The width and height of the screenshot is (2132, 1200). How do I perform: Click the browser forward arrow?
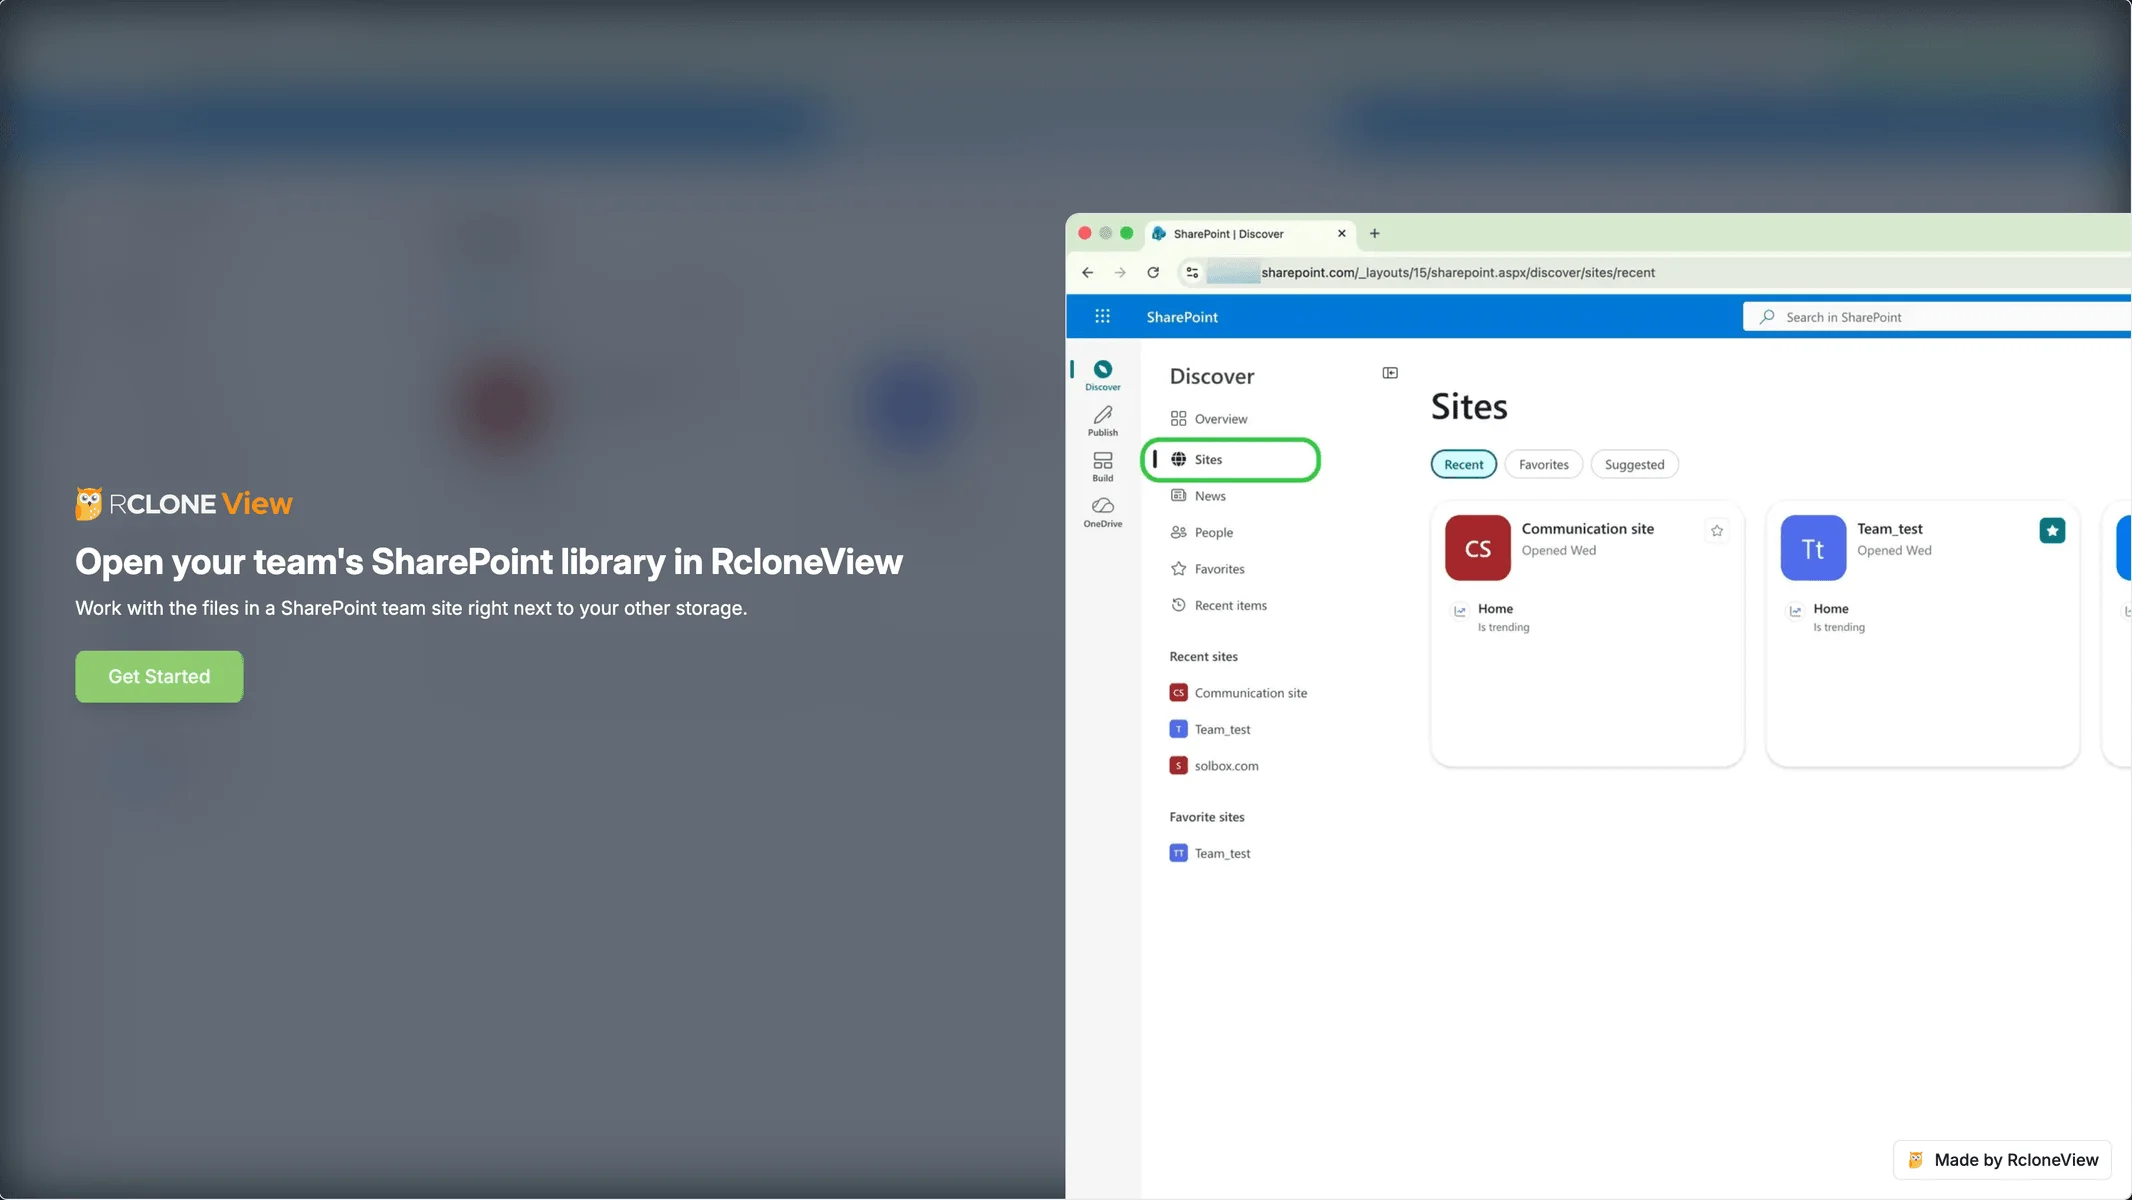[1120, 273]
